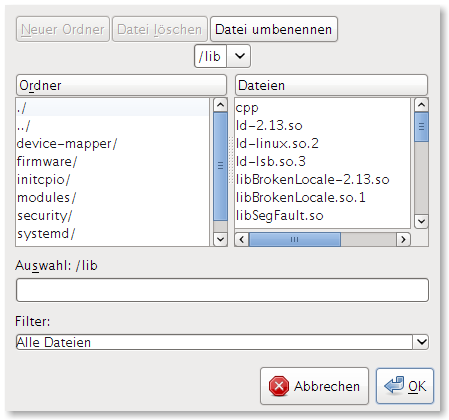This screenshot has width=449, height=420.
Task: Click the files list scroll-right arrow
Action: pyautogui.click(x=403, y=239)
